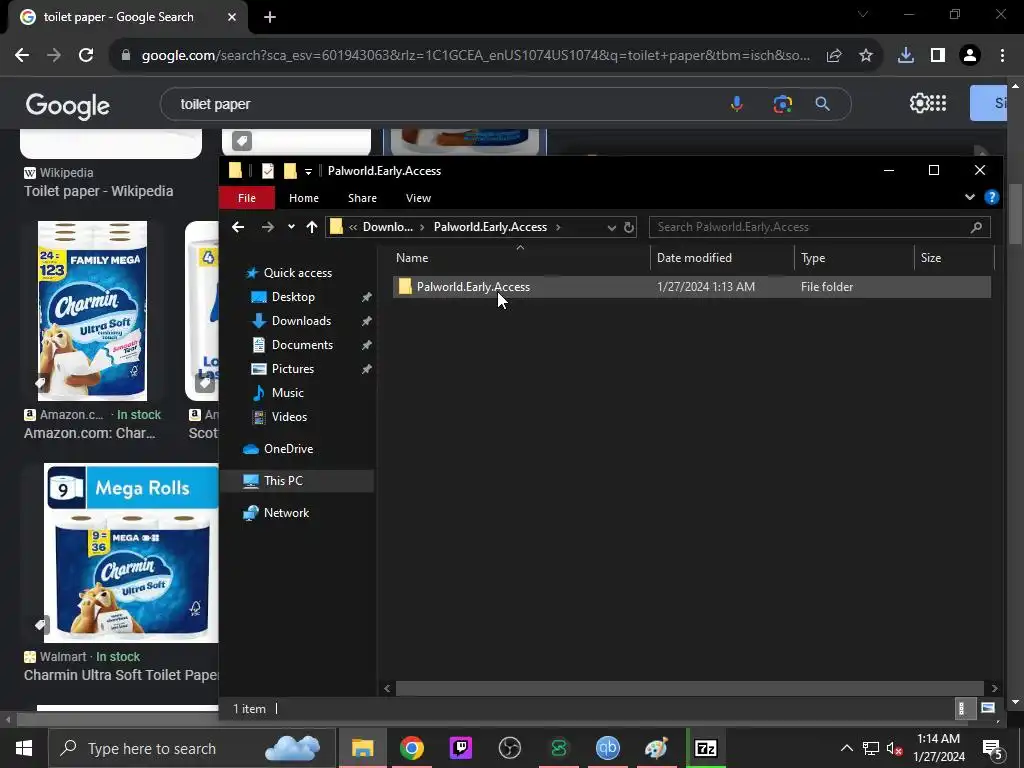Open Desktop in navigation pane

pos(293,297)
